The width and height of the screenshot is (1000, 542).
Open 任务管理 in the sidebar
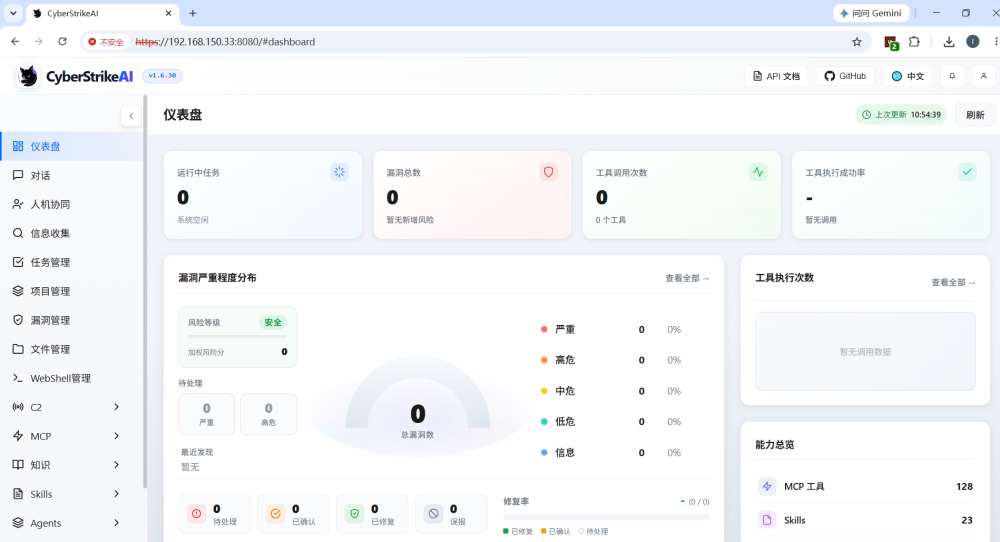click(71, 262)
